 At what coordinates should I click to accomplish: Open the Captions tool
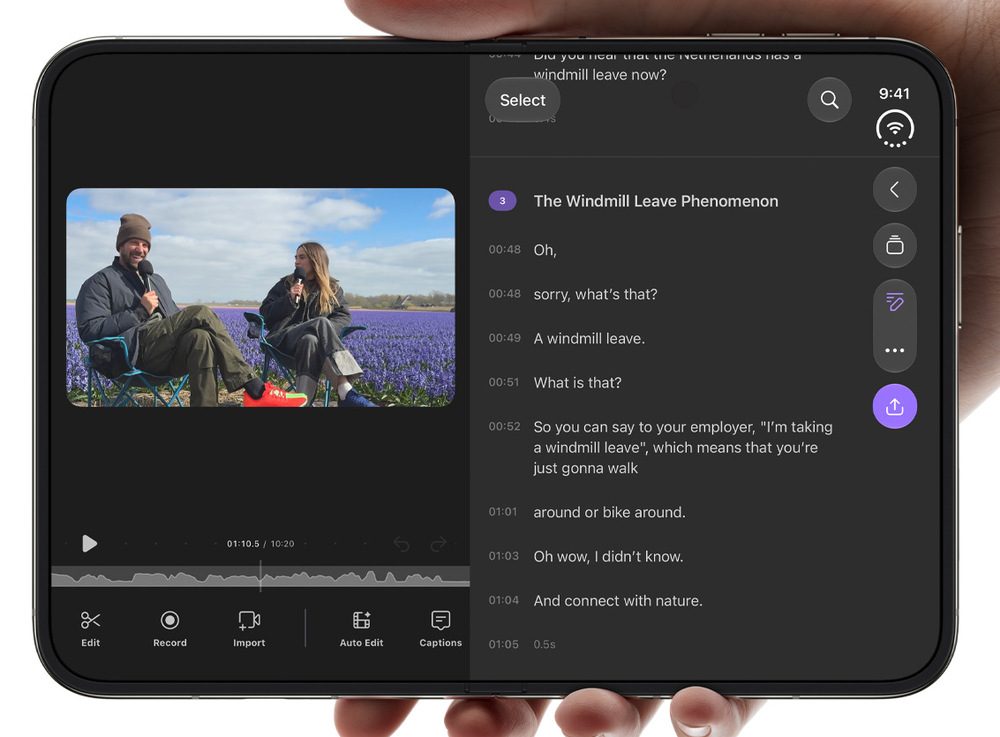tap(440, 629)
